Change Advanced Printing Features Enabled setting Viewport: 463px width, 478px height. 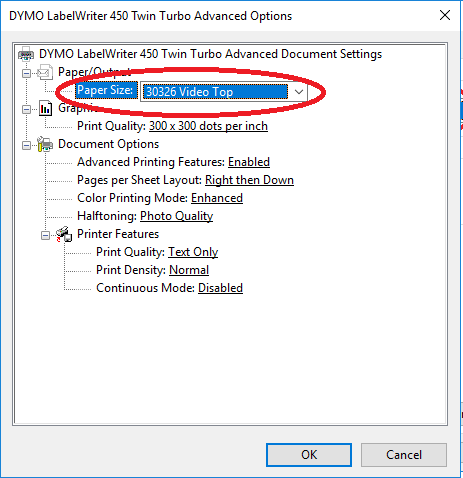(x=249, y=162)
